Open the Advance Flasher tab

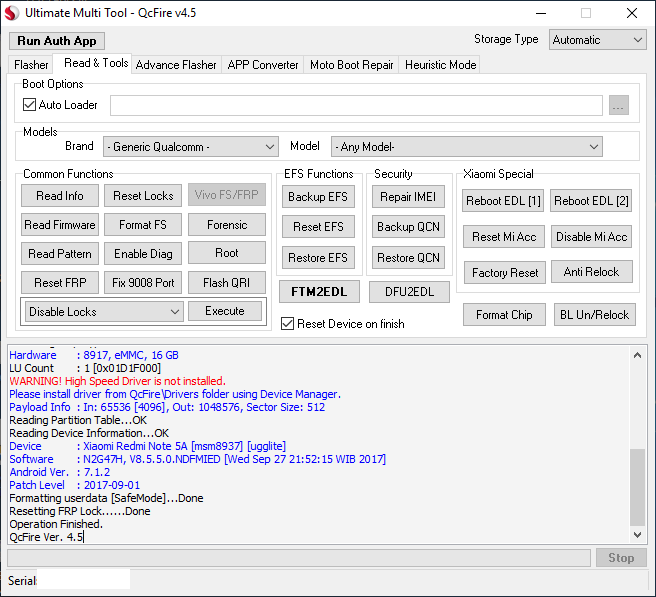(176, 65)
